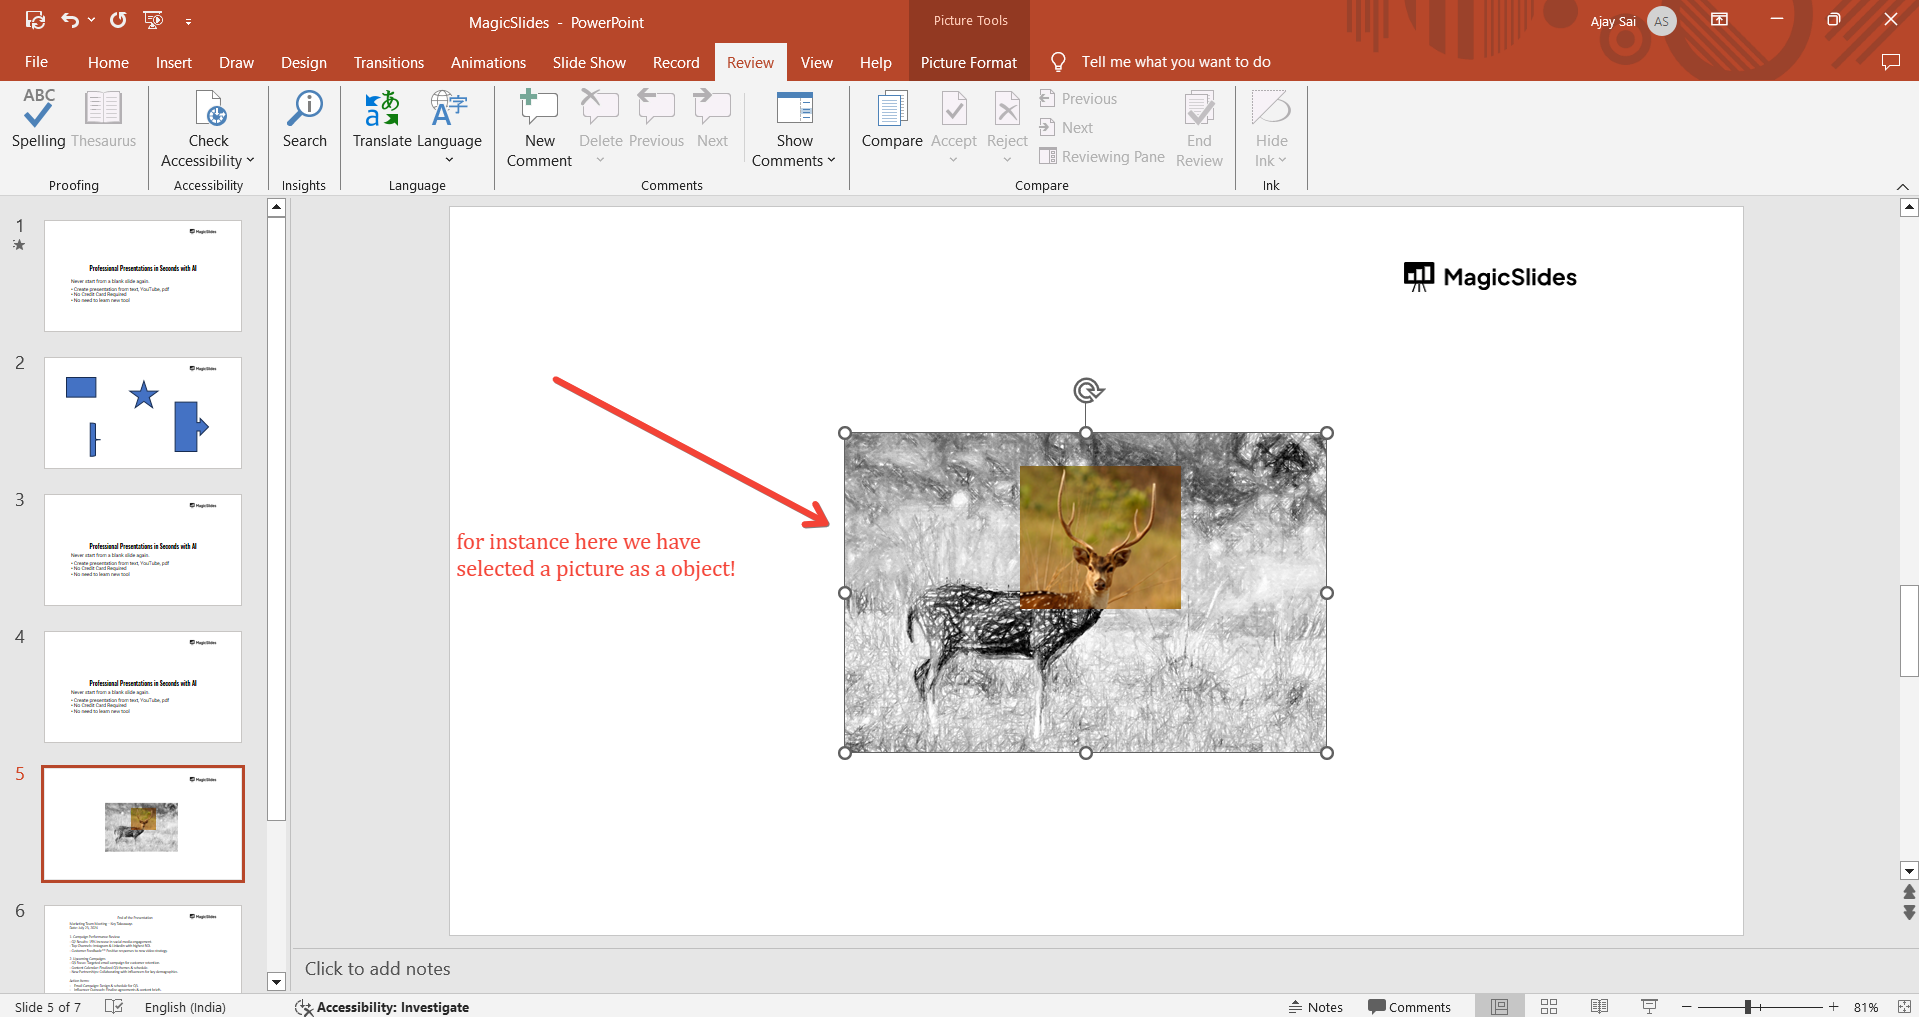
Task: Open the Translate tool
Action: [381, 119]
